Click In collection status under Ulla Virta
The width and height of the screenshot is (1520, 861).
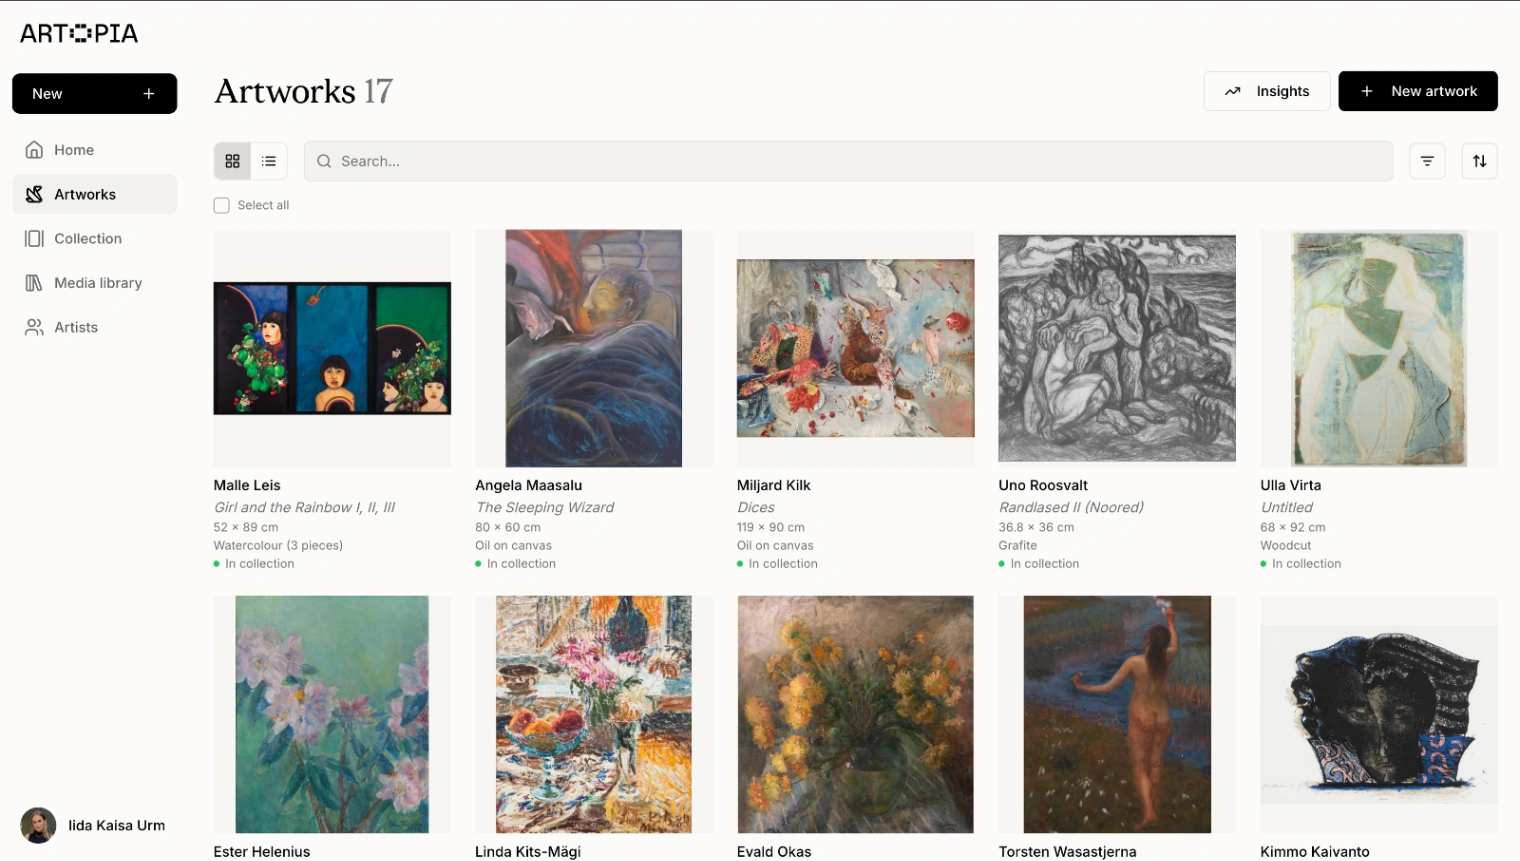(1301, 564)
